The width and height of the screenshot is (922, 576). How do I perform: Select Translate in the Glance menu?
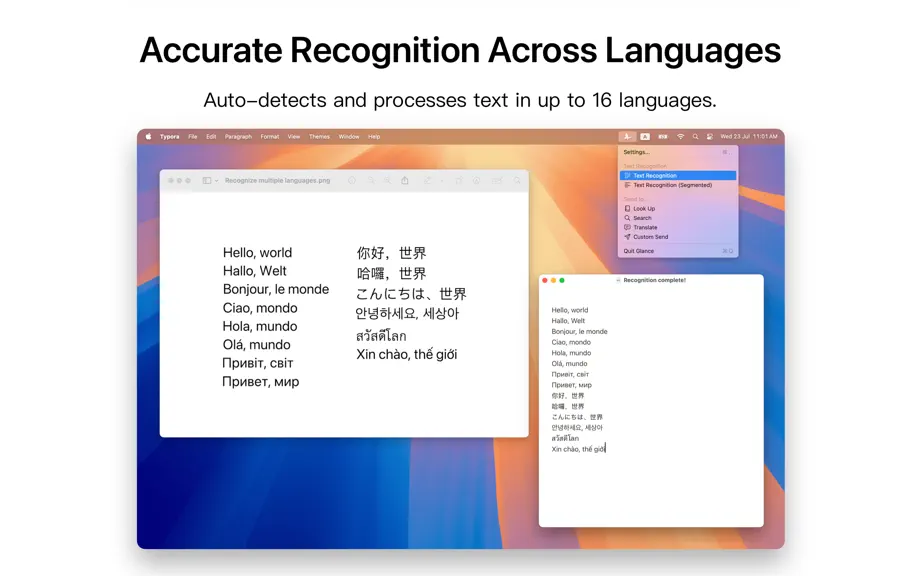pyautogui.click(x=677, y=227)
